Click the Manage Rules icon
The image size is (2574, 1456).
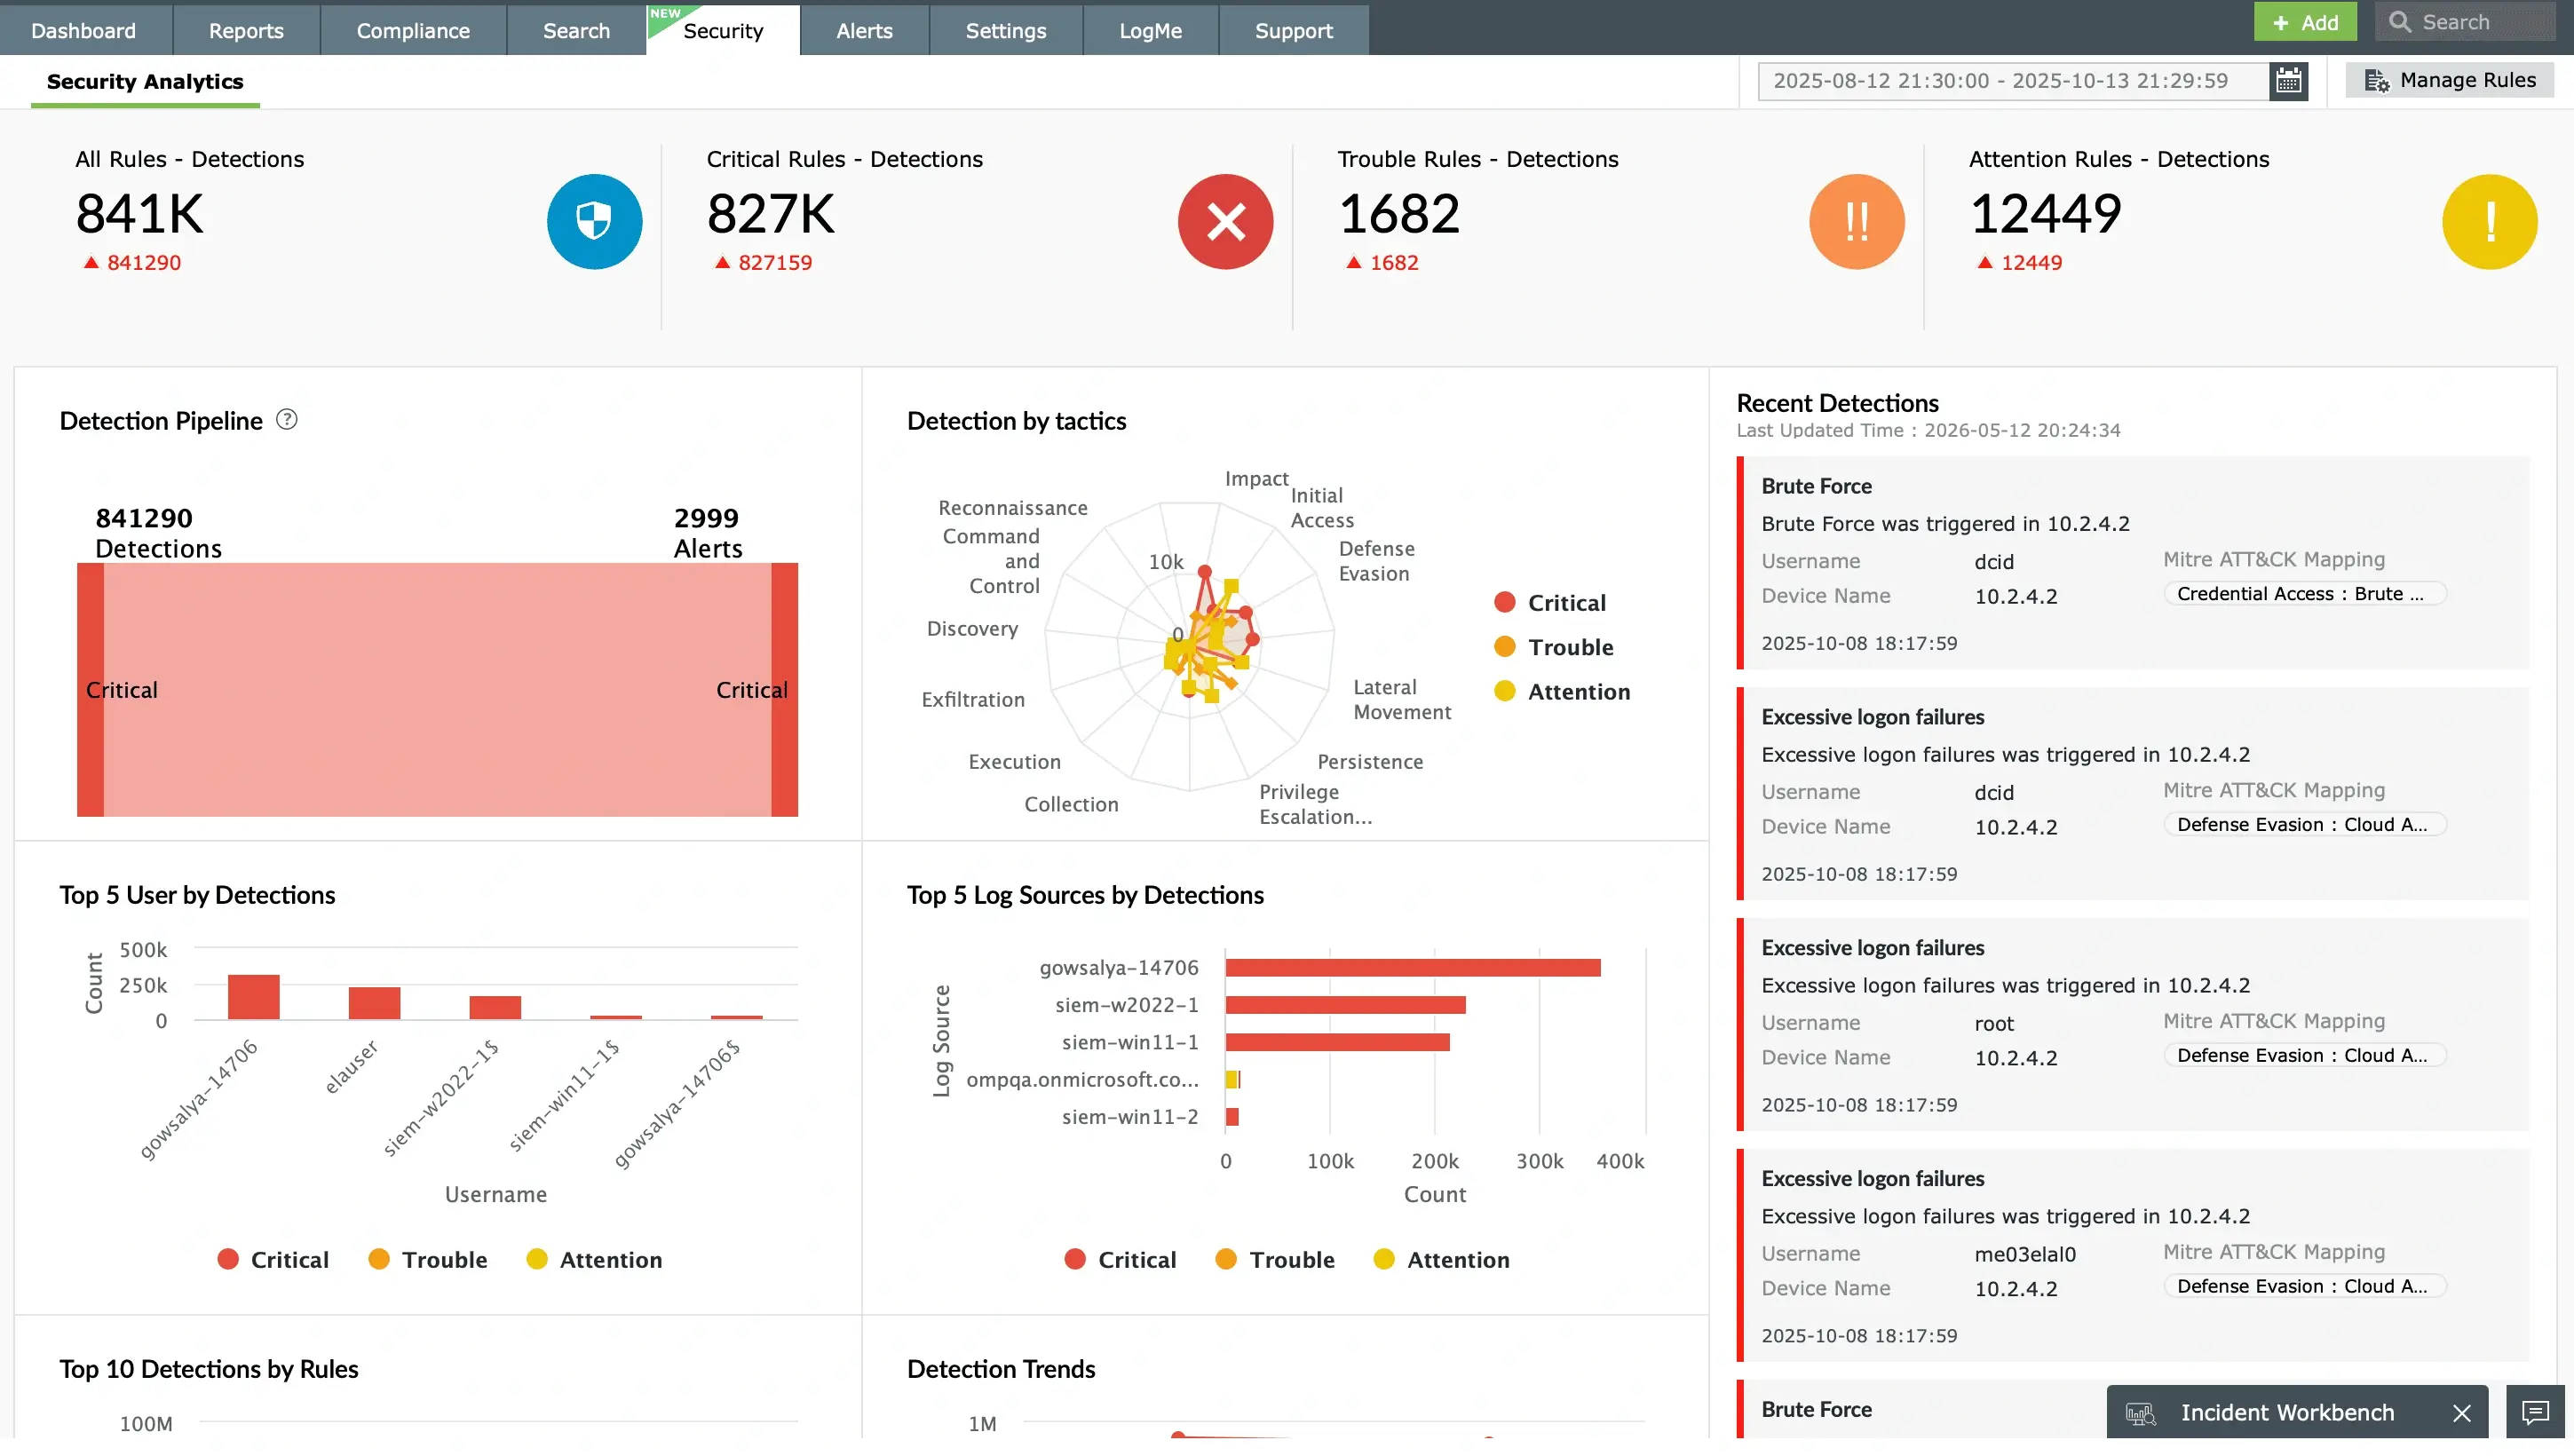2377,81
